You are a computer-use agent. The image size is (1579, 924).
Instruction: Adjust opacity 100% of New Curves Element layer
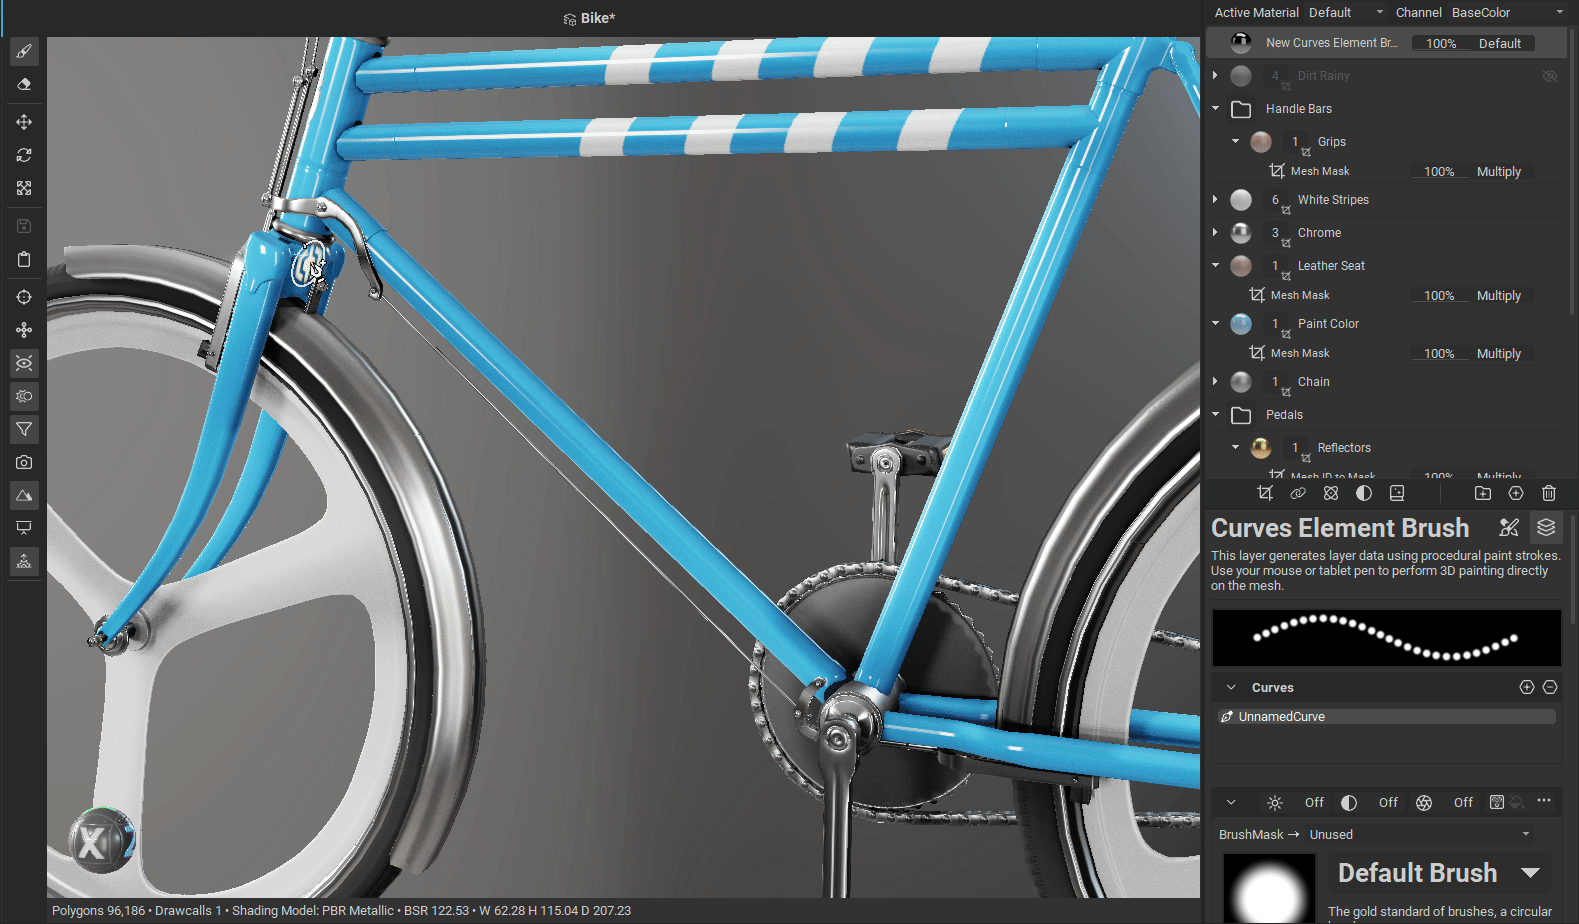[1440, 43]
